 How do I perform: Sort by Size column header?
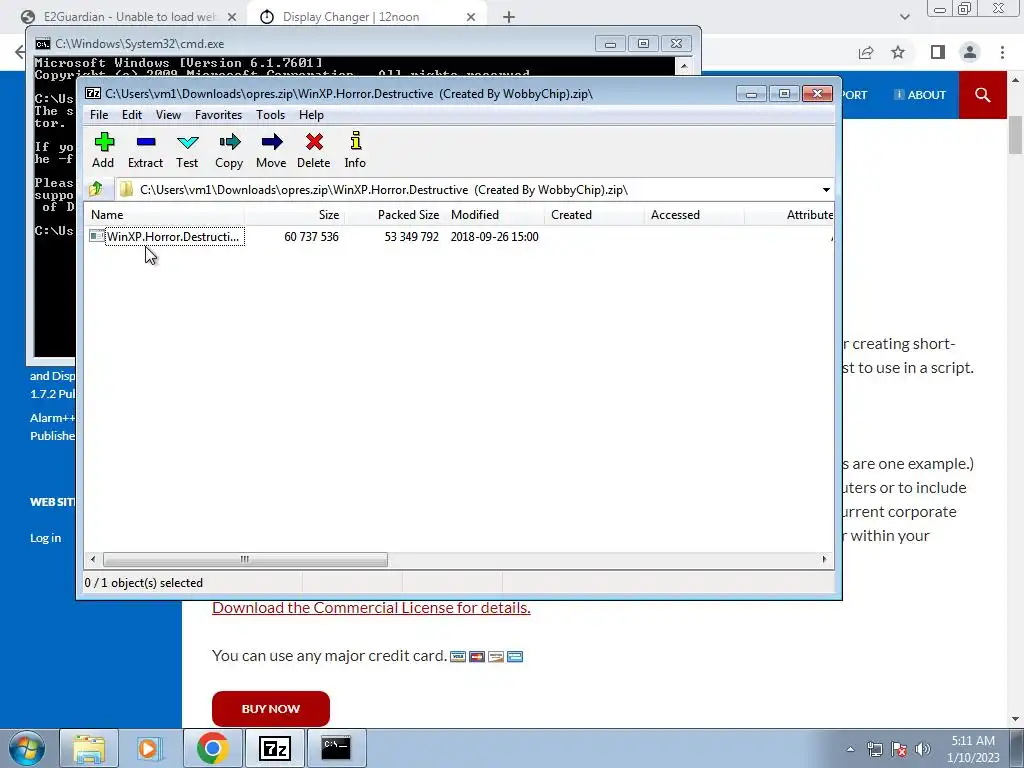[295, 215]
